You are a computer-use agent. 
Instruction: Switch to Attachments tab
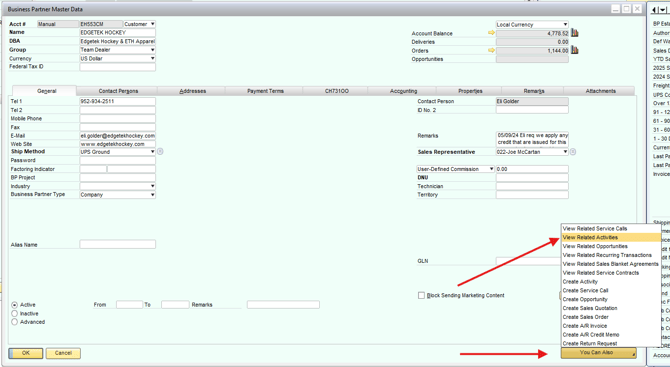[x=600, y=91]
